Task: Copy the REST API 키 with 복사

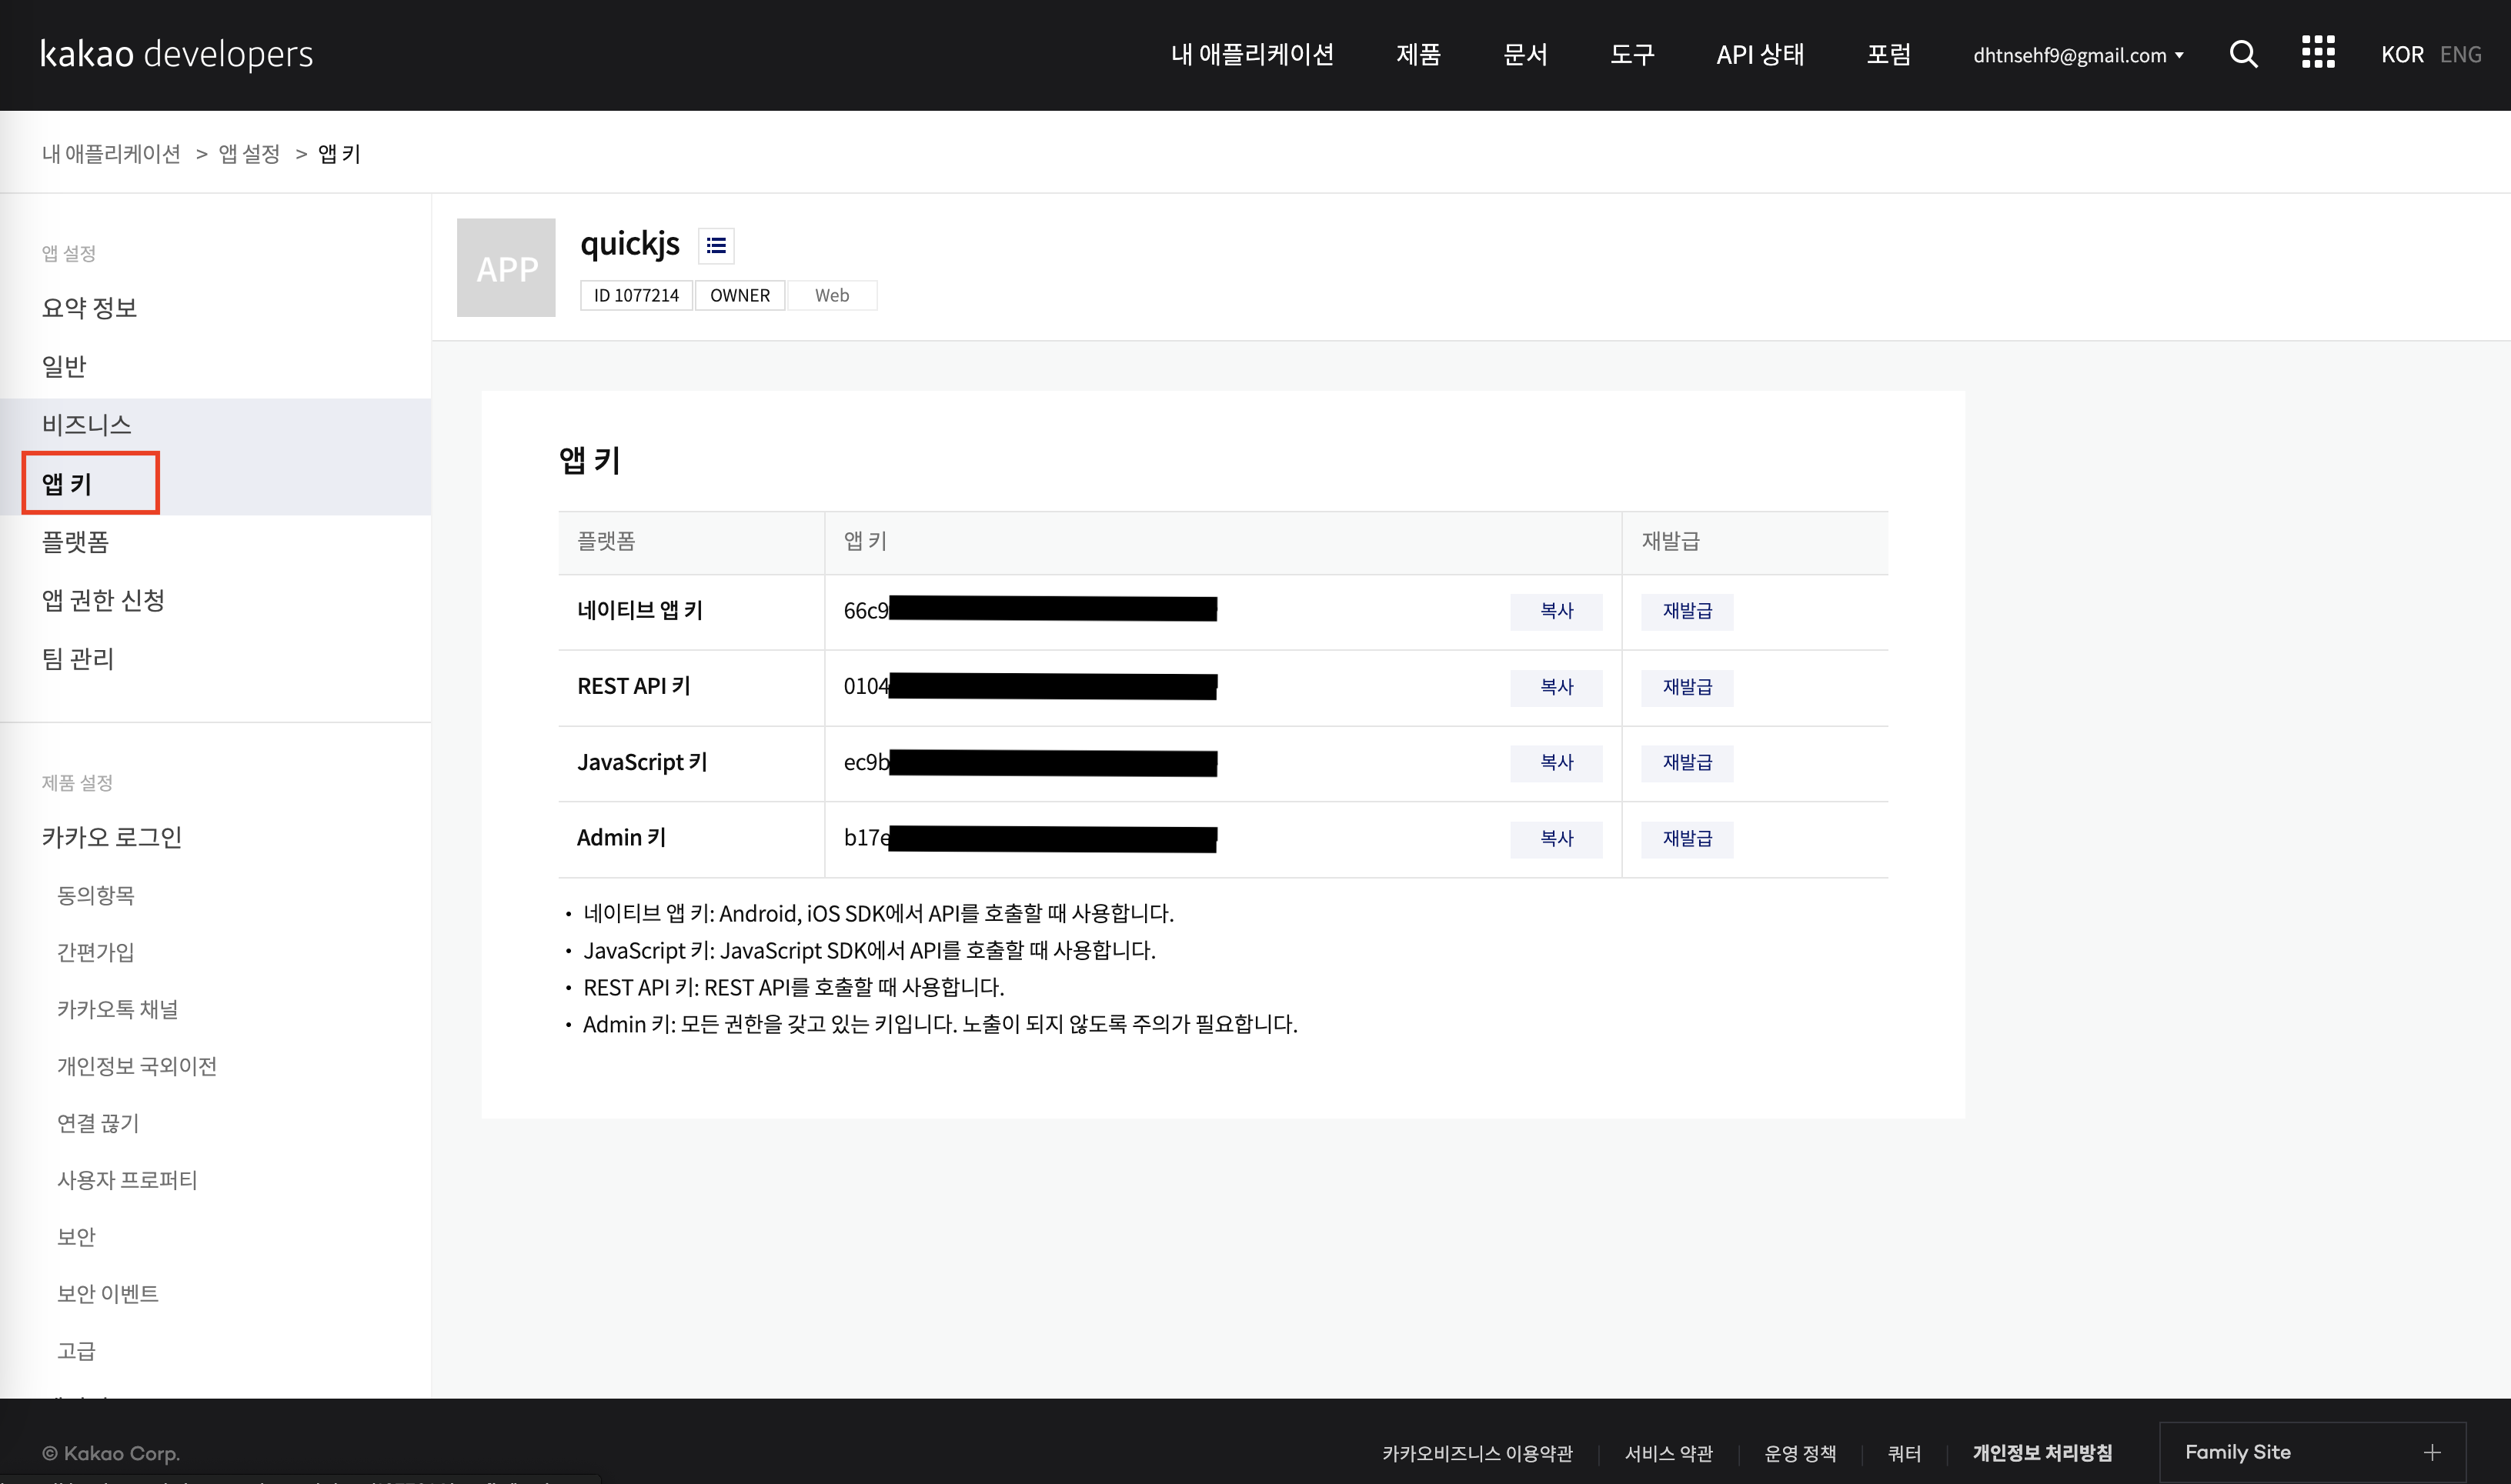Action: pyautogui.click(x=1556, y=687)
